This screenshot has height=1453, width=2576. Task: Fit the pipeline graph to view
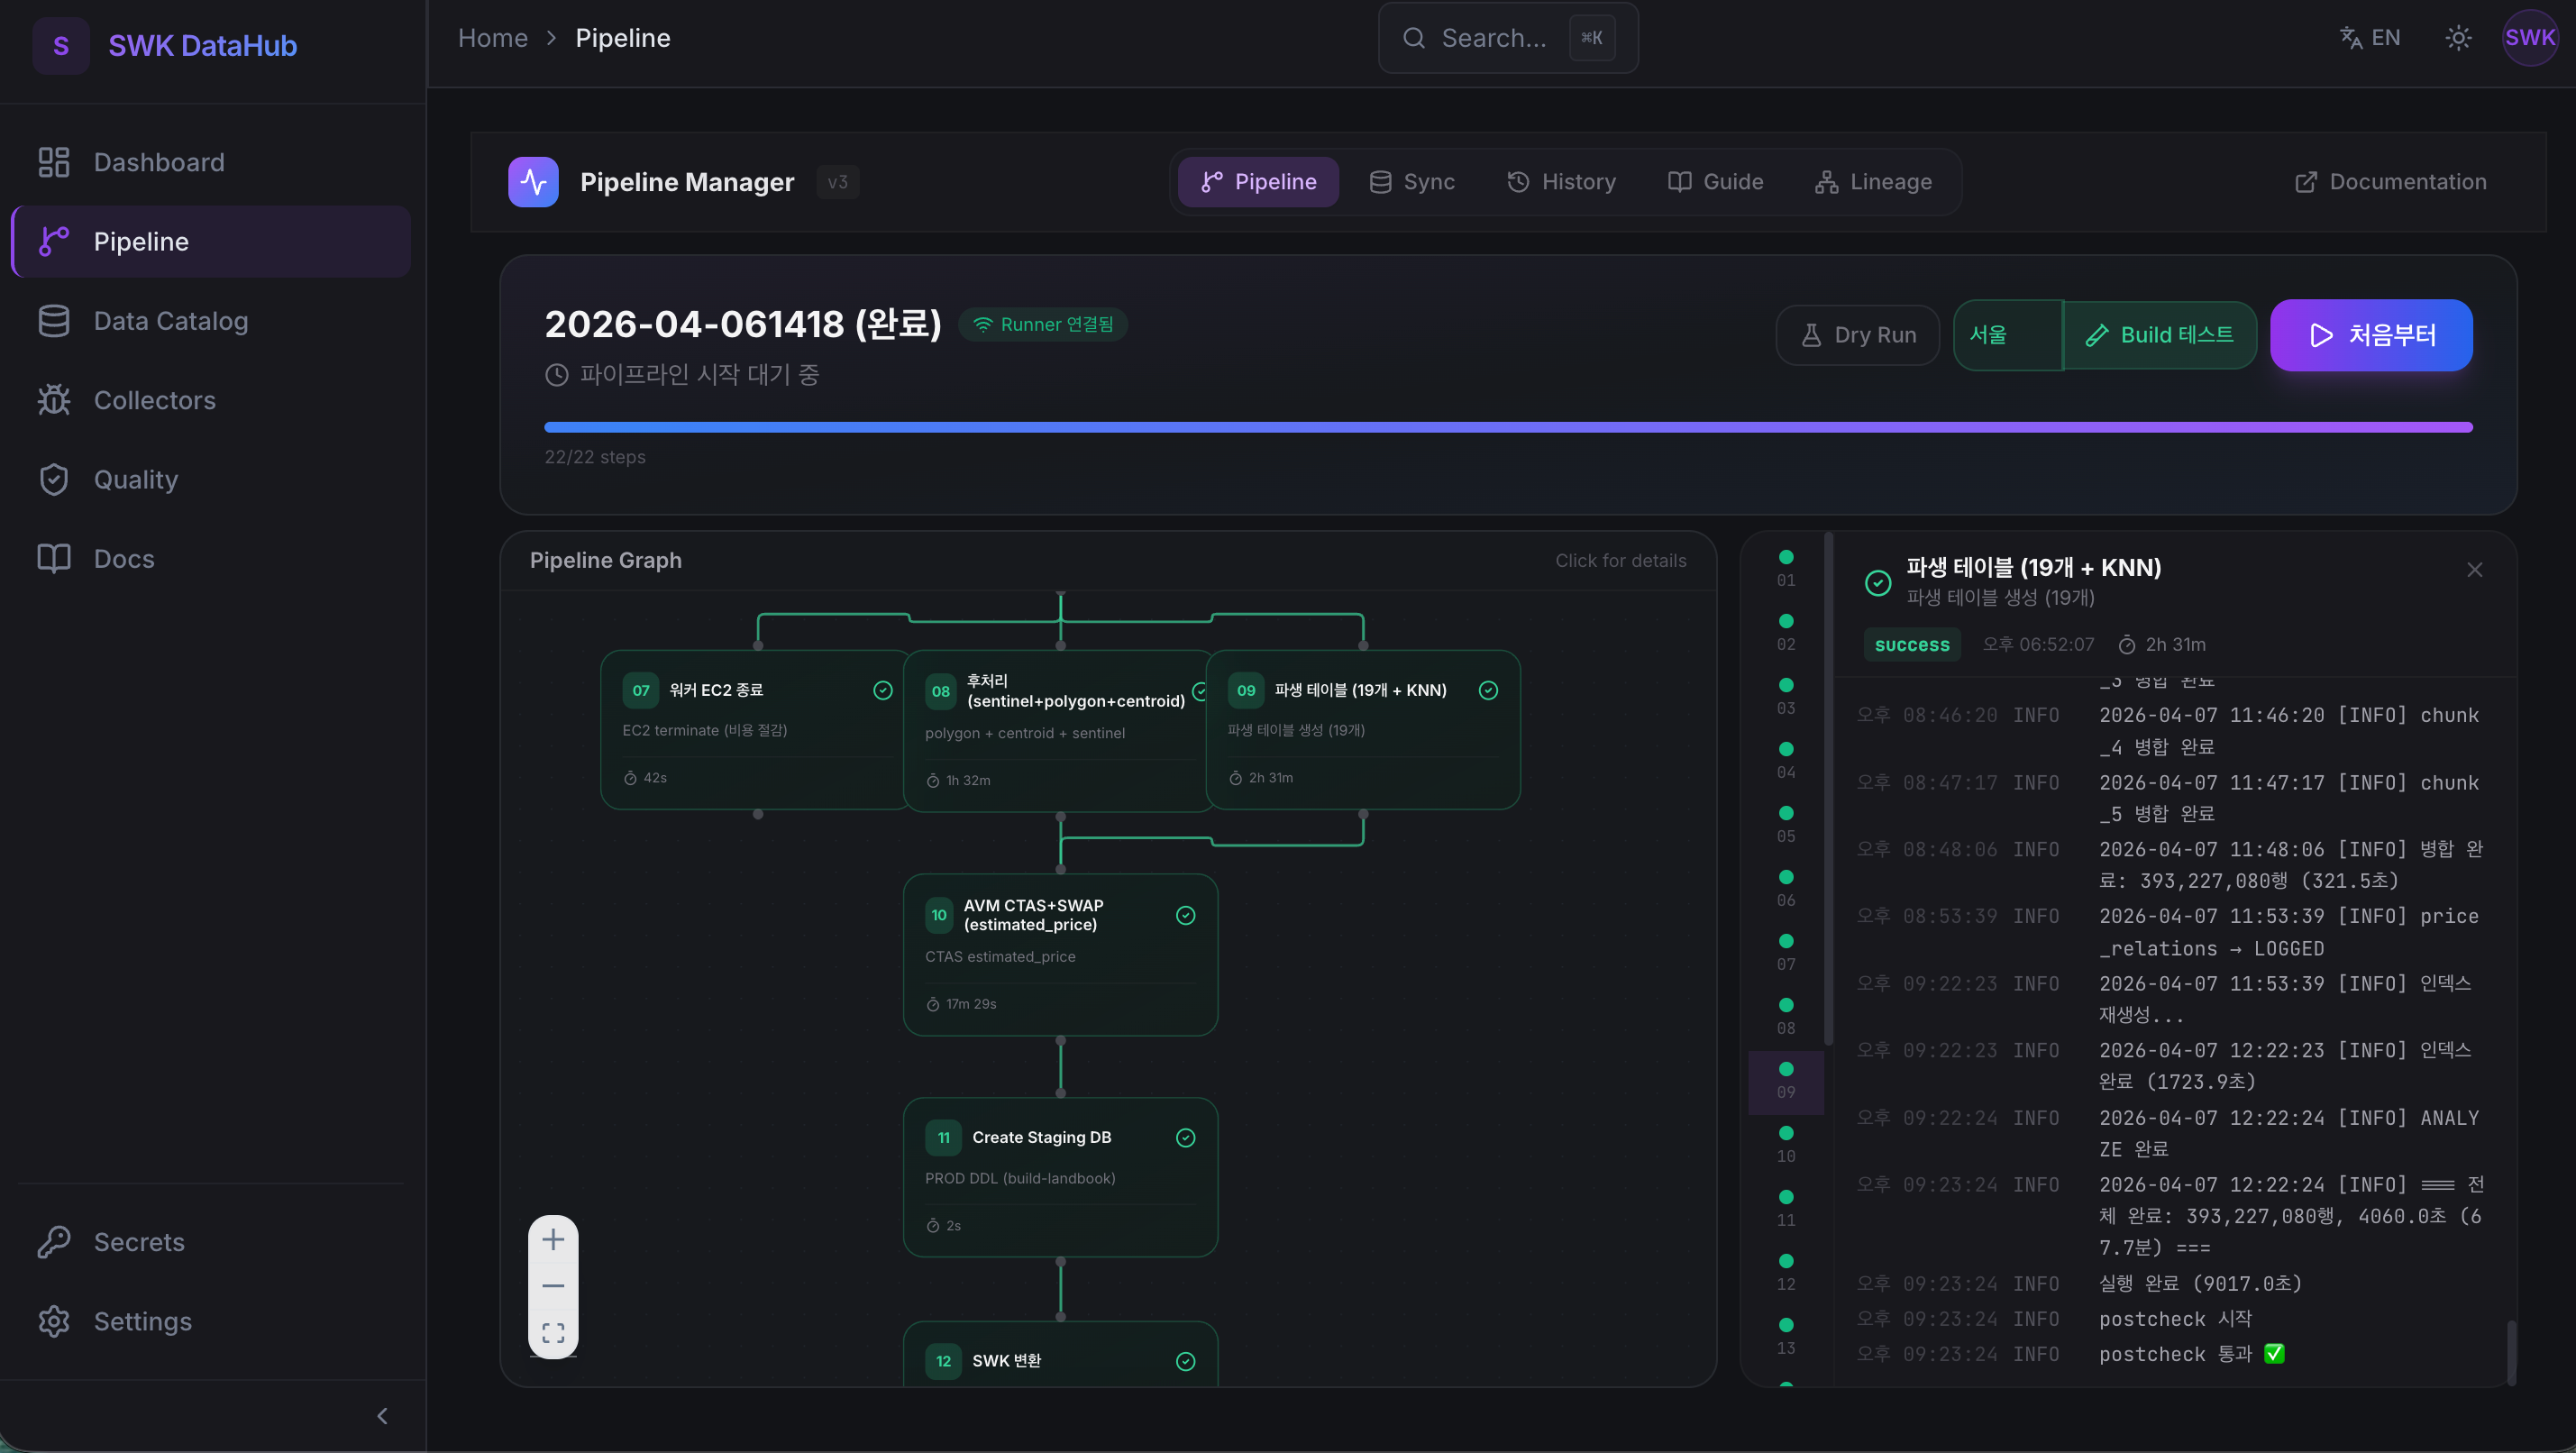pos(553,1333)
